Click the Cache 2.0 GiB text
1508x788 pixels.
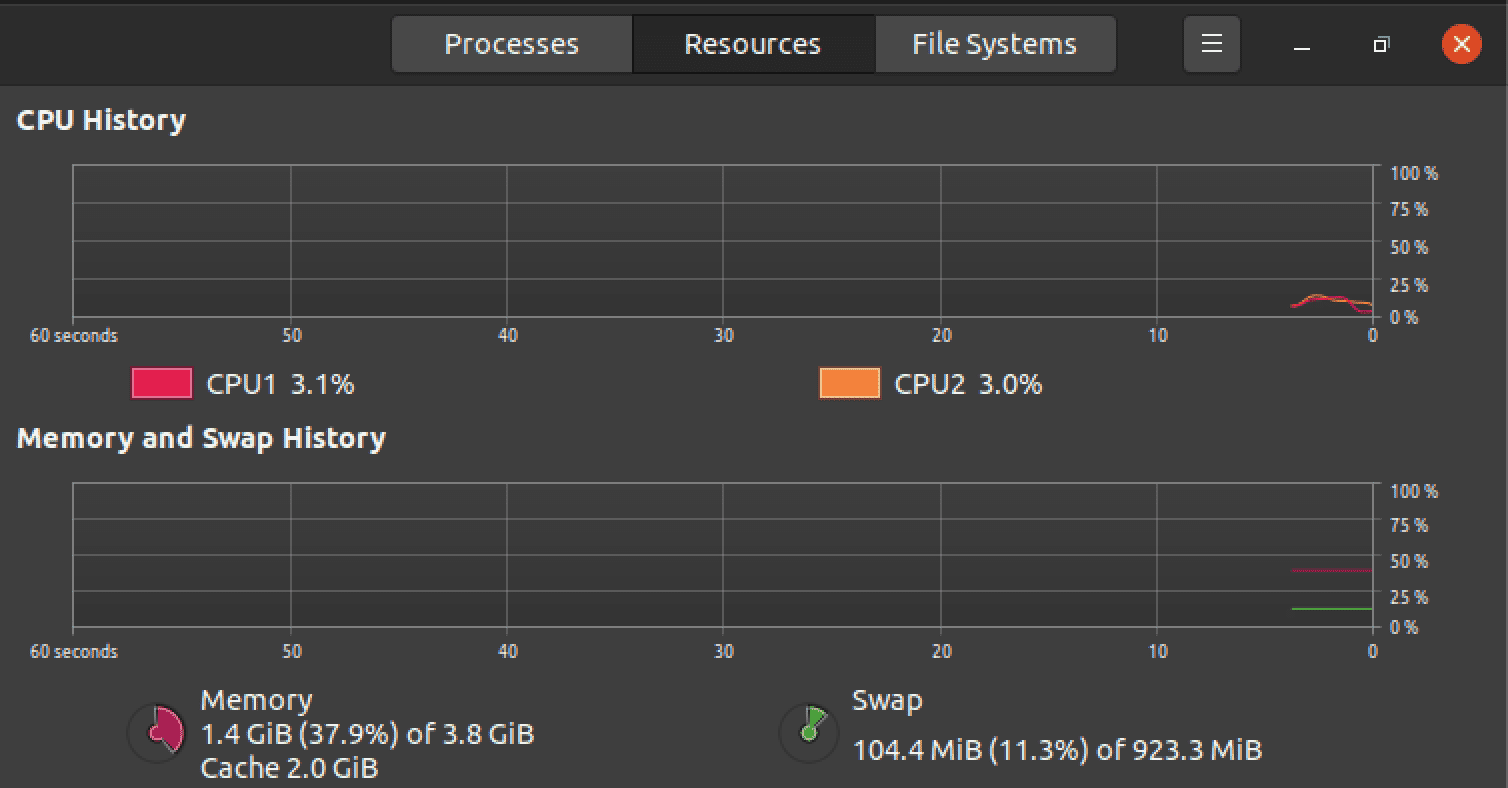pyautogui.click(x=289, y=768)
